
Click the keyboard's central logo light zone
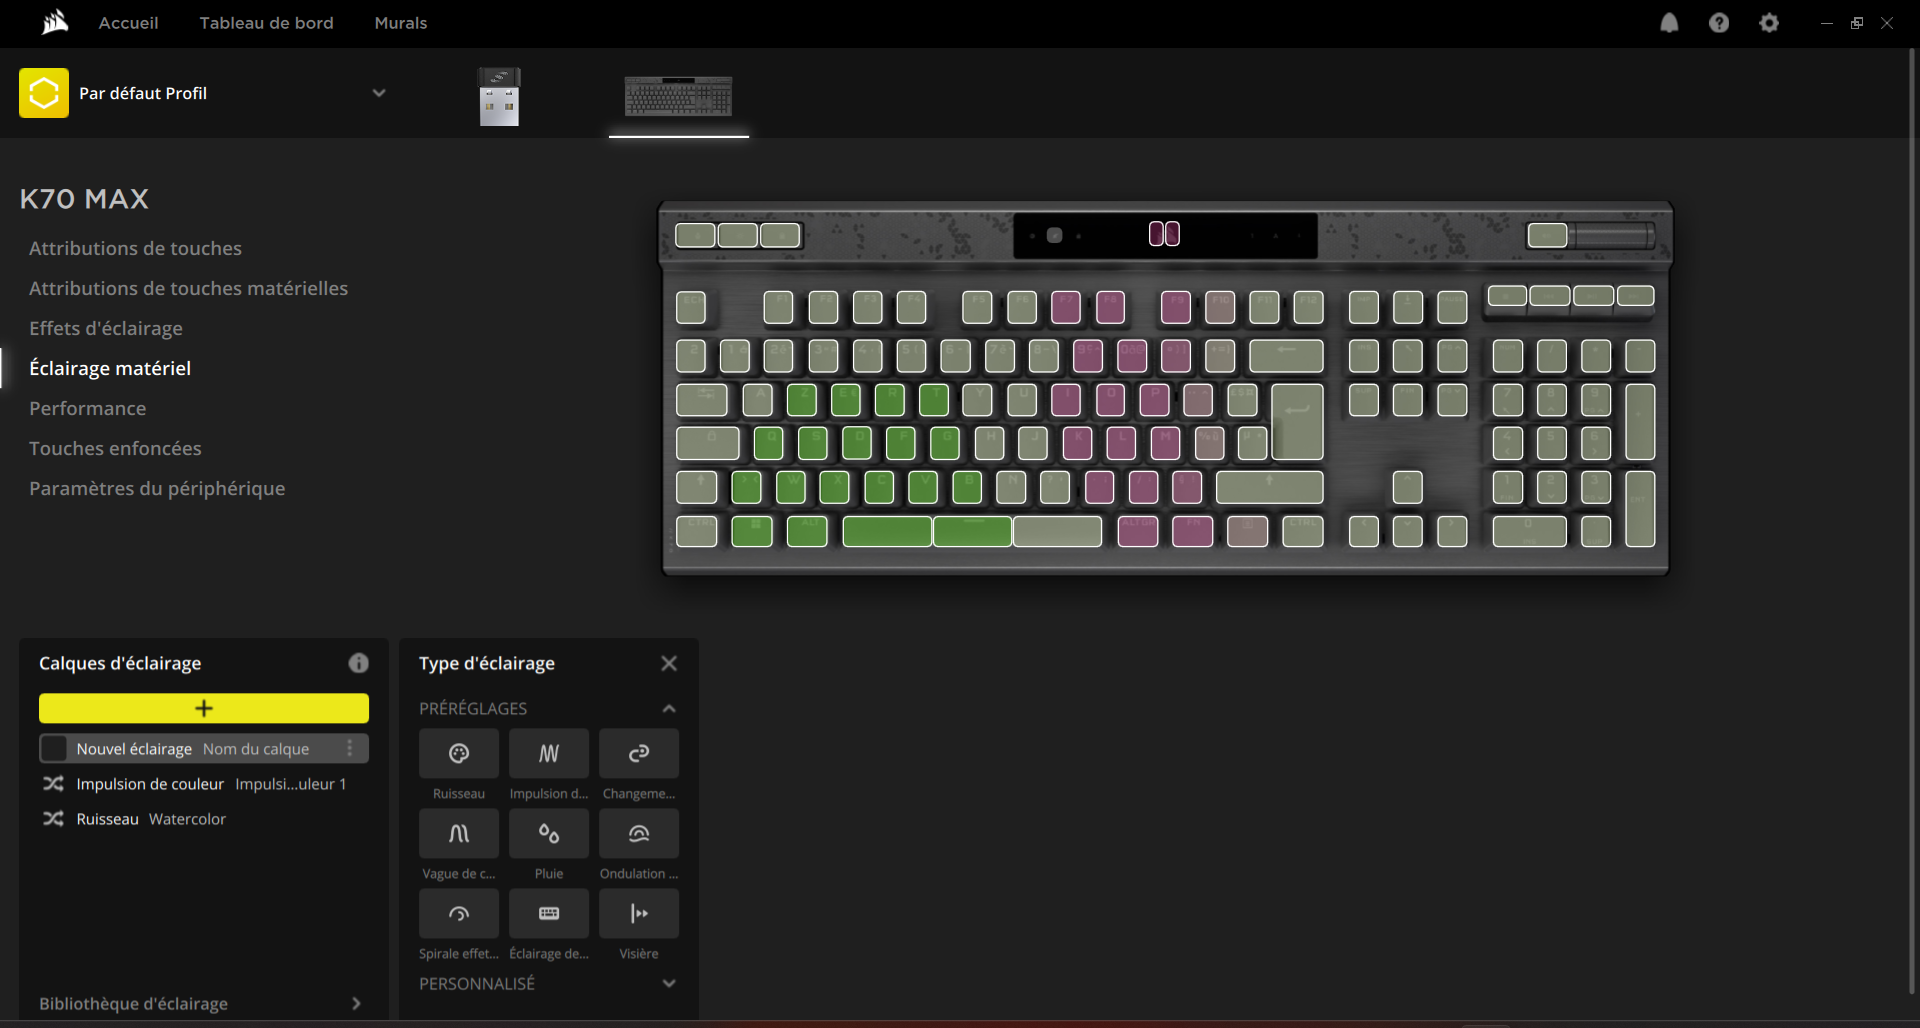[1164, 234]
